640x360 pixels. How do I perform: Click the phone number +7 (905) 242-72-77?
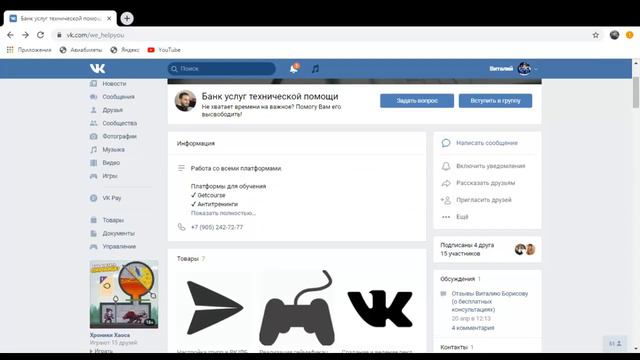click(217, 227)
